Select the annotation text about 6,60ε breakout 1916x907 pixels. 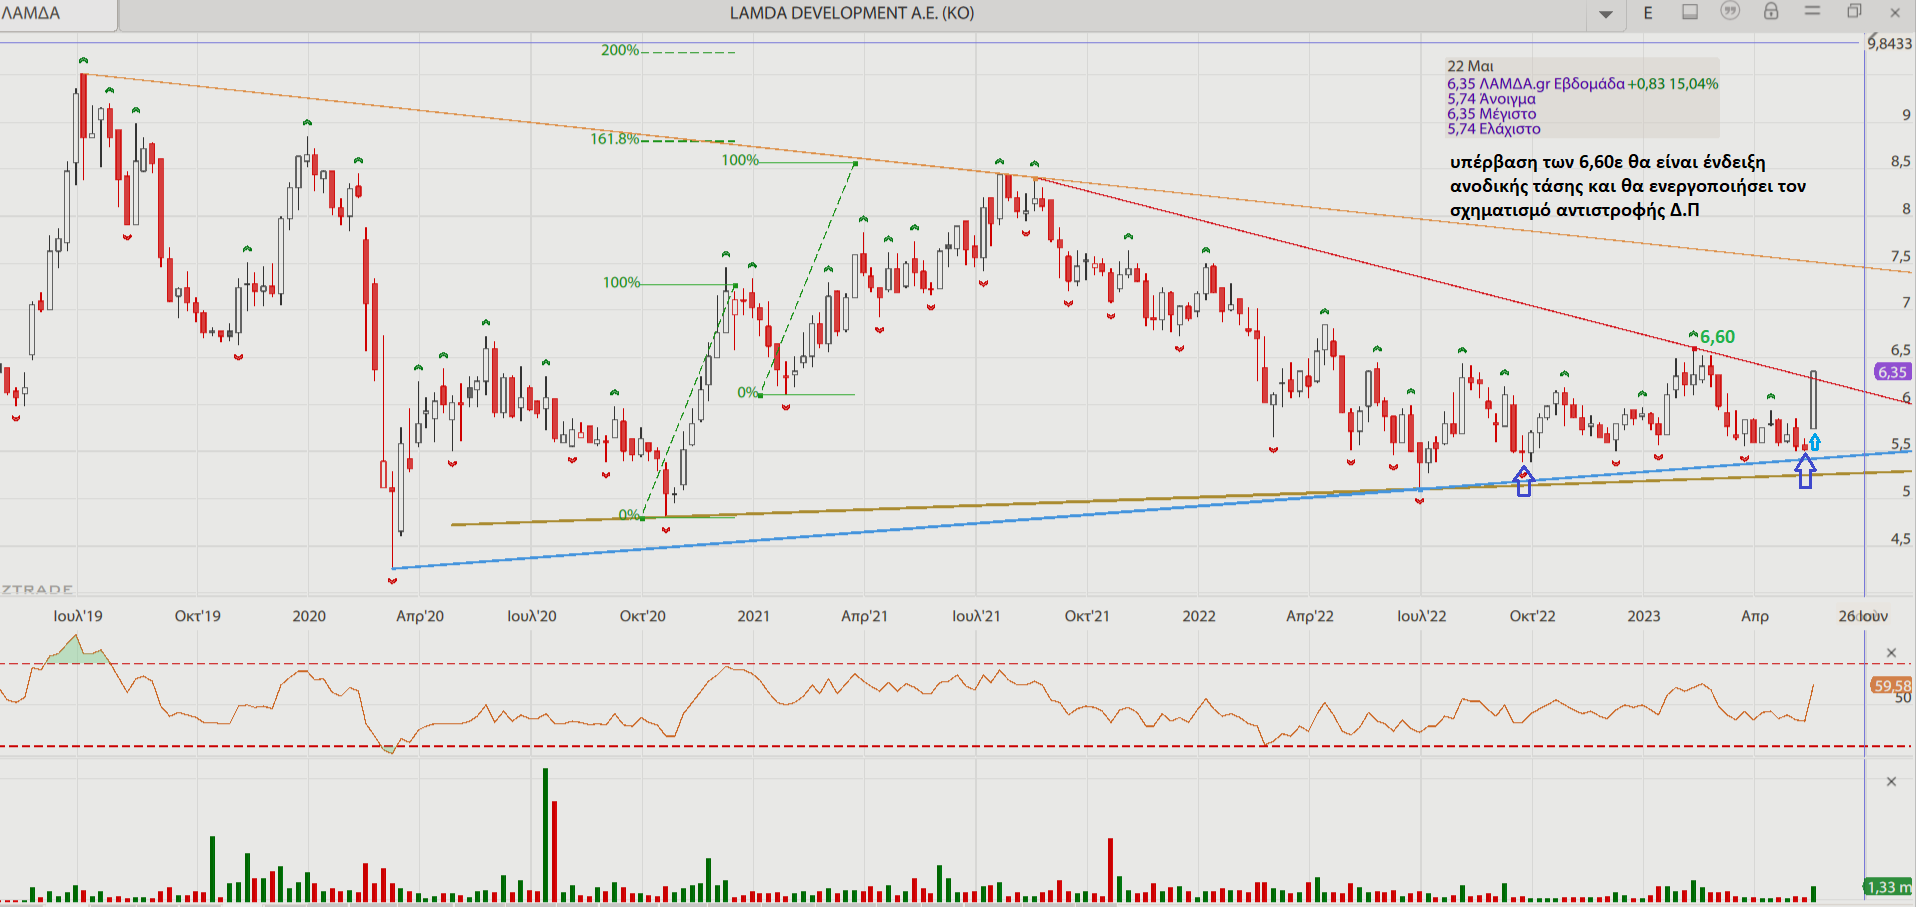click(1628, 186)
